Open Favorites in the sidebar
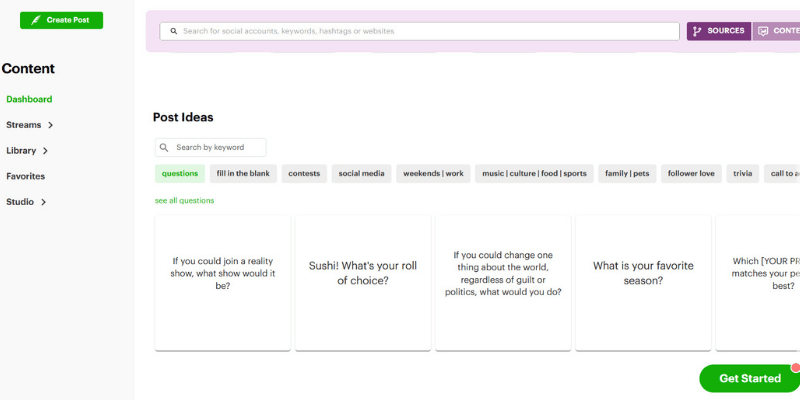Screen dimensions: 800x400 point(26,176)
